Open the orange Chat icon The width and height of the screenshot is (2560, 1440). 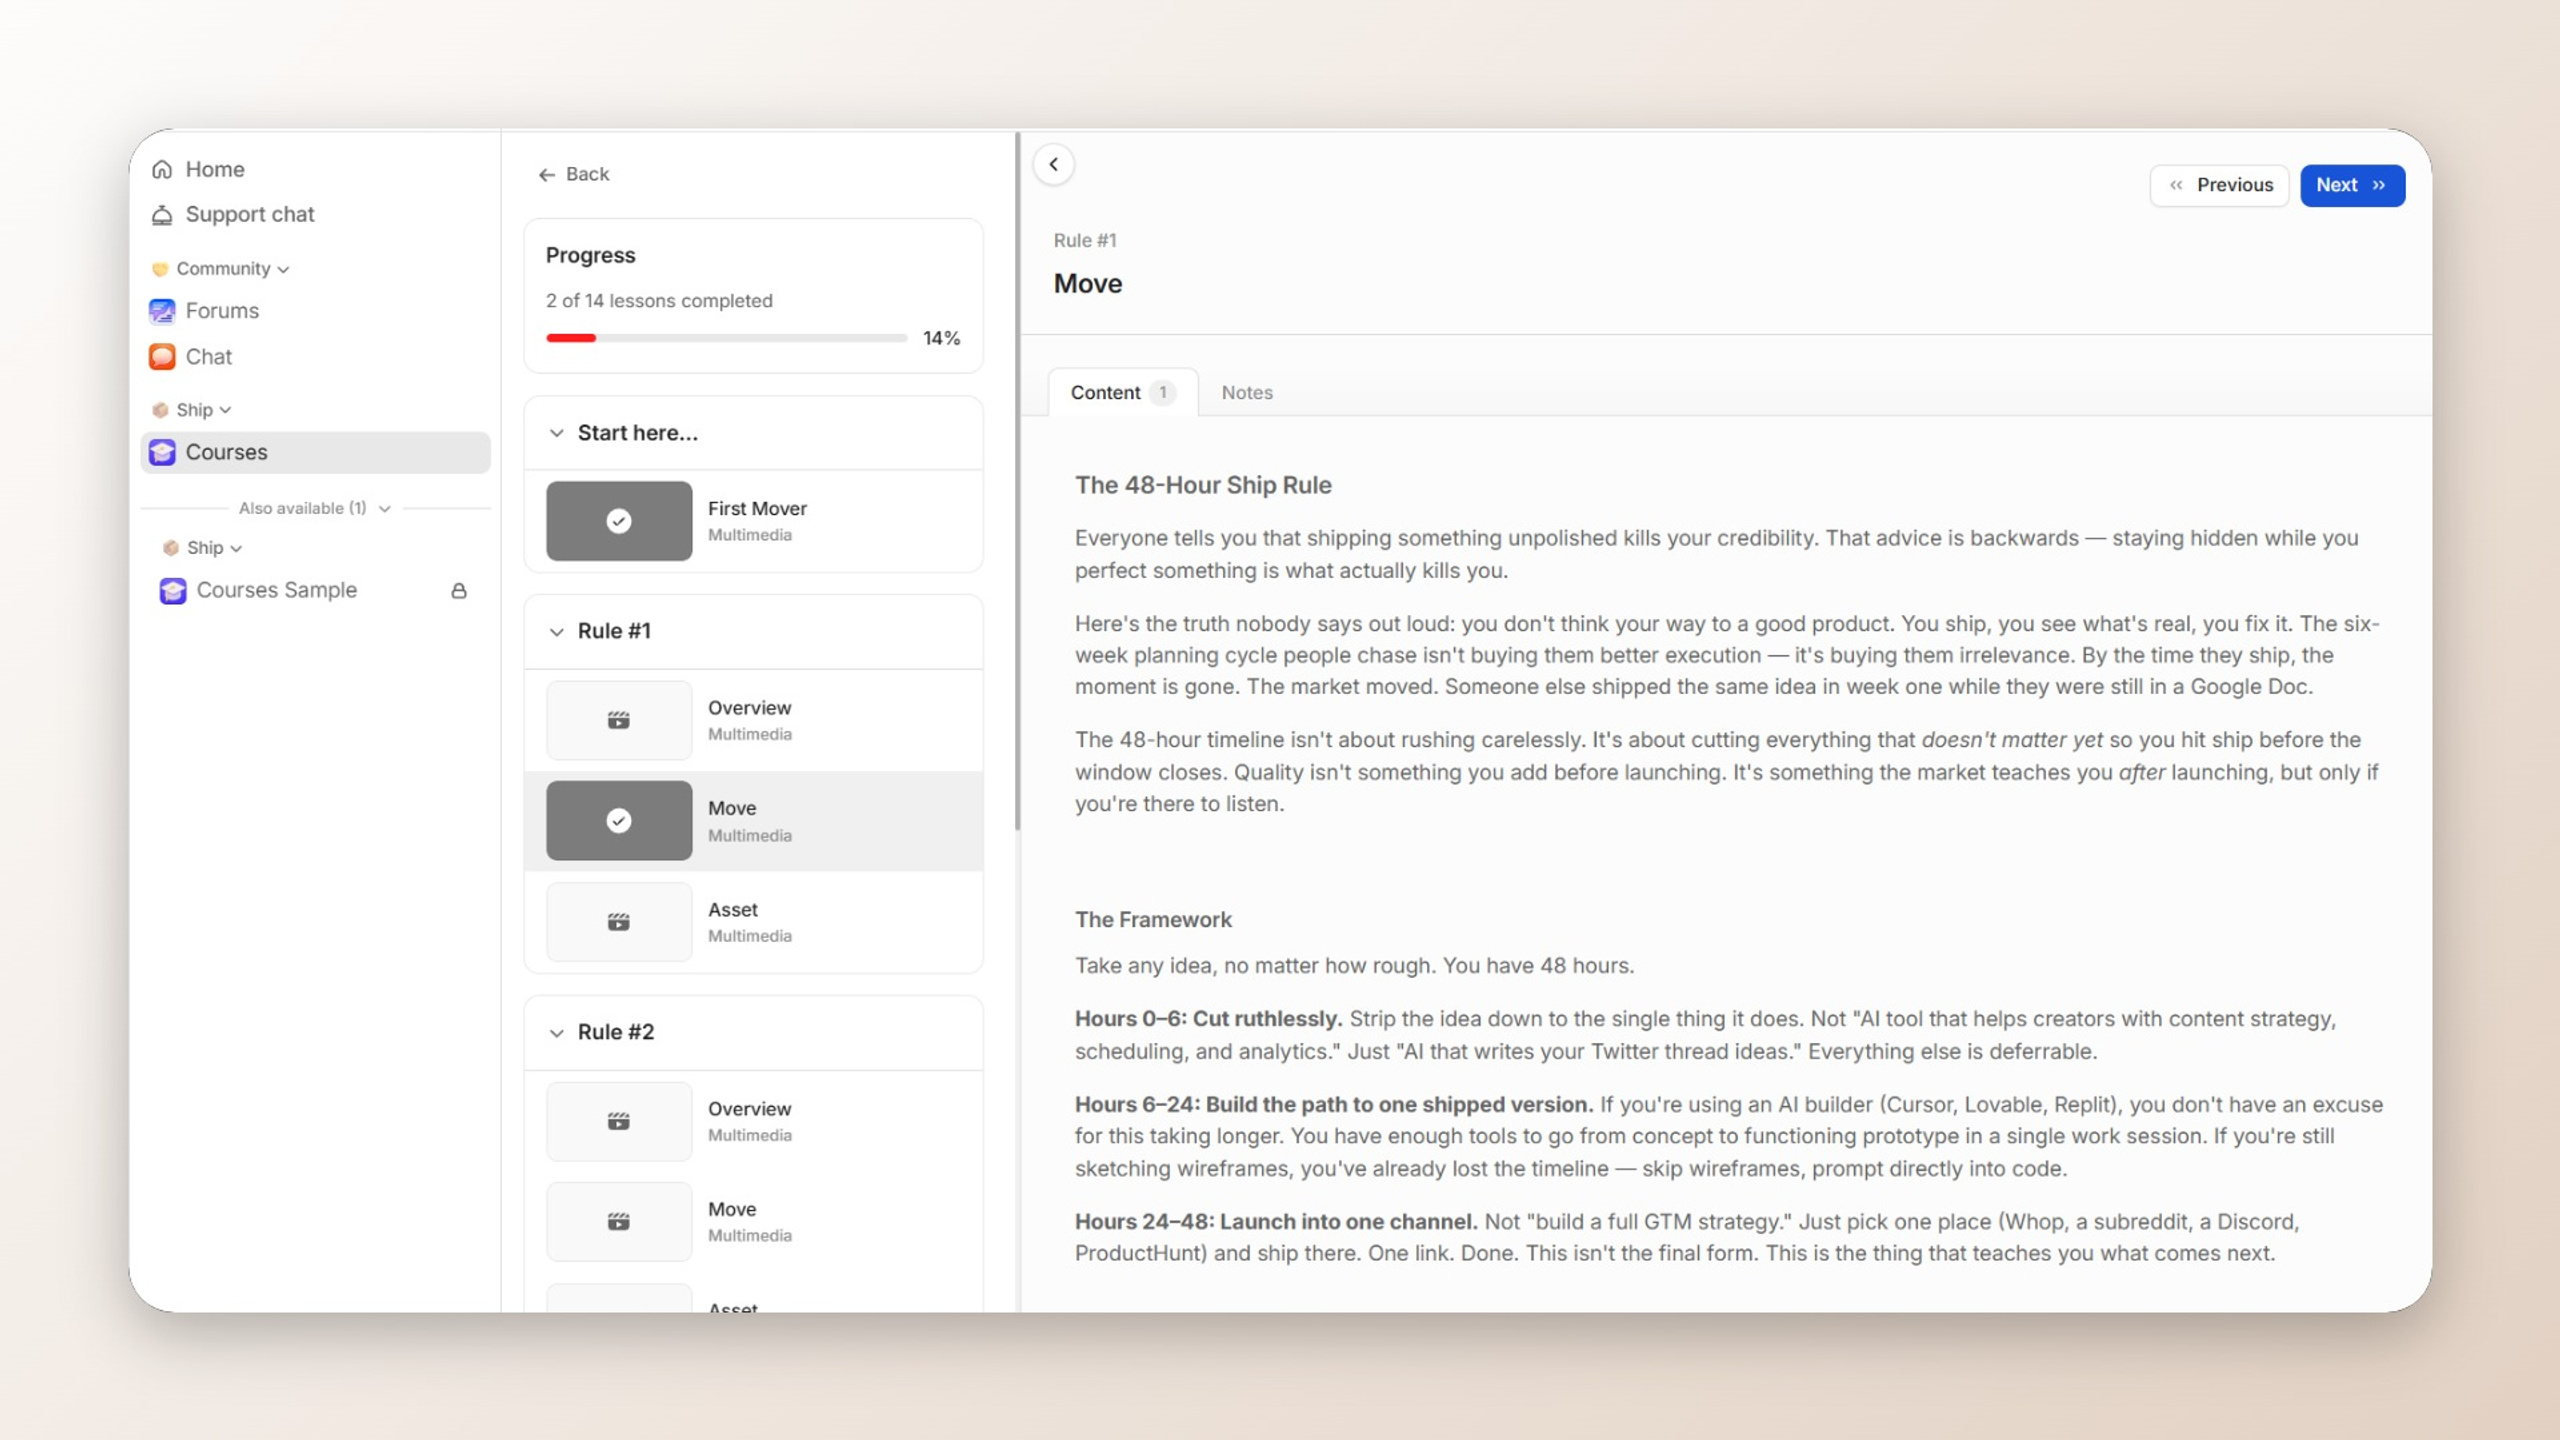(x=162, y=357)
